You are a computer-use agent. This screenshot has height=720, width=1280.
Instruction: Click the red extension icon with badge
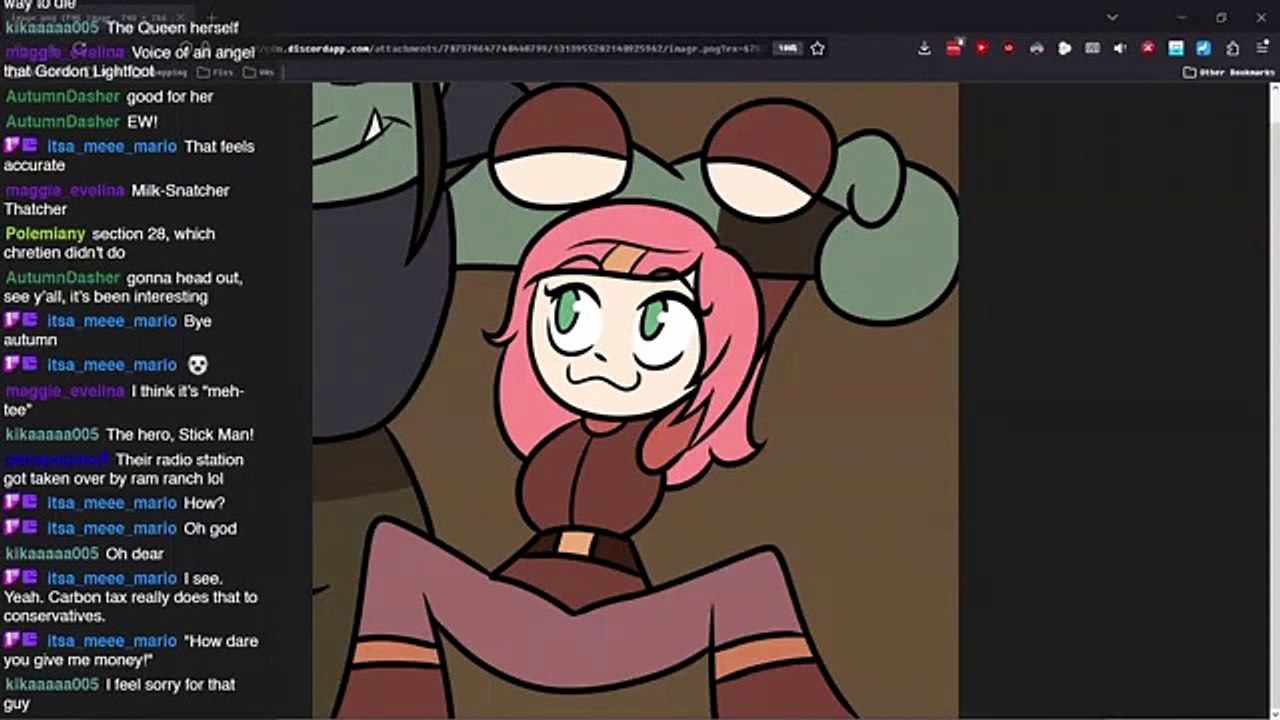click(954, 47)
